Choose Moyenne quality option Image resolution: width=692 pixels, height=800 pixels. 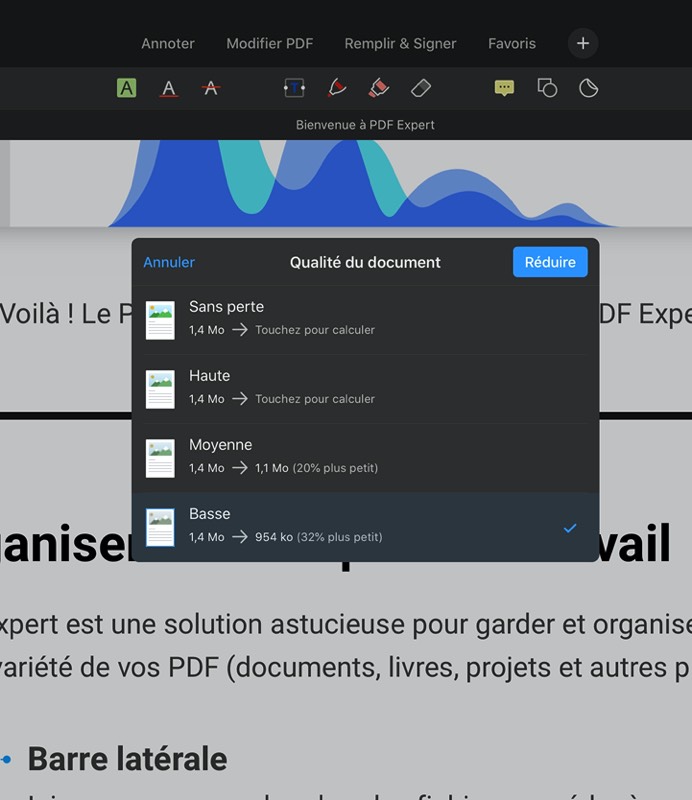pyautogui.click(x=365, y=456)
